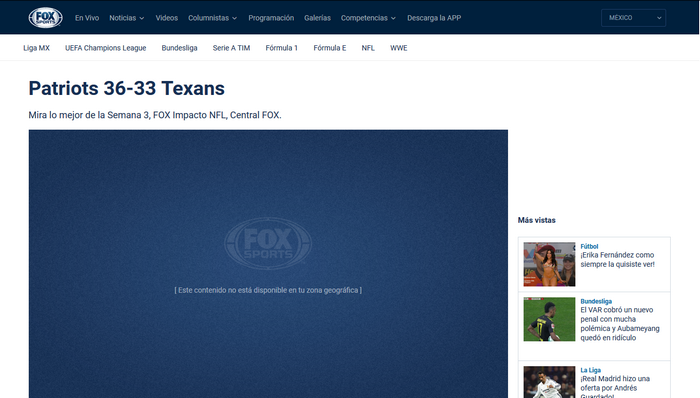Screen dimensions: 700x398
Task: Click the Patriots 36-33 Texans headline
Action: click(x=127, y=88)
